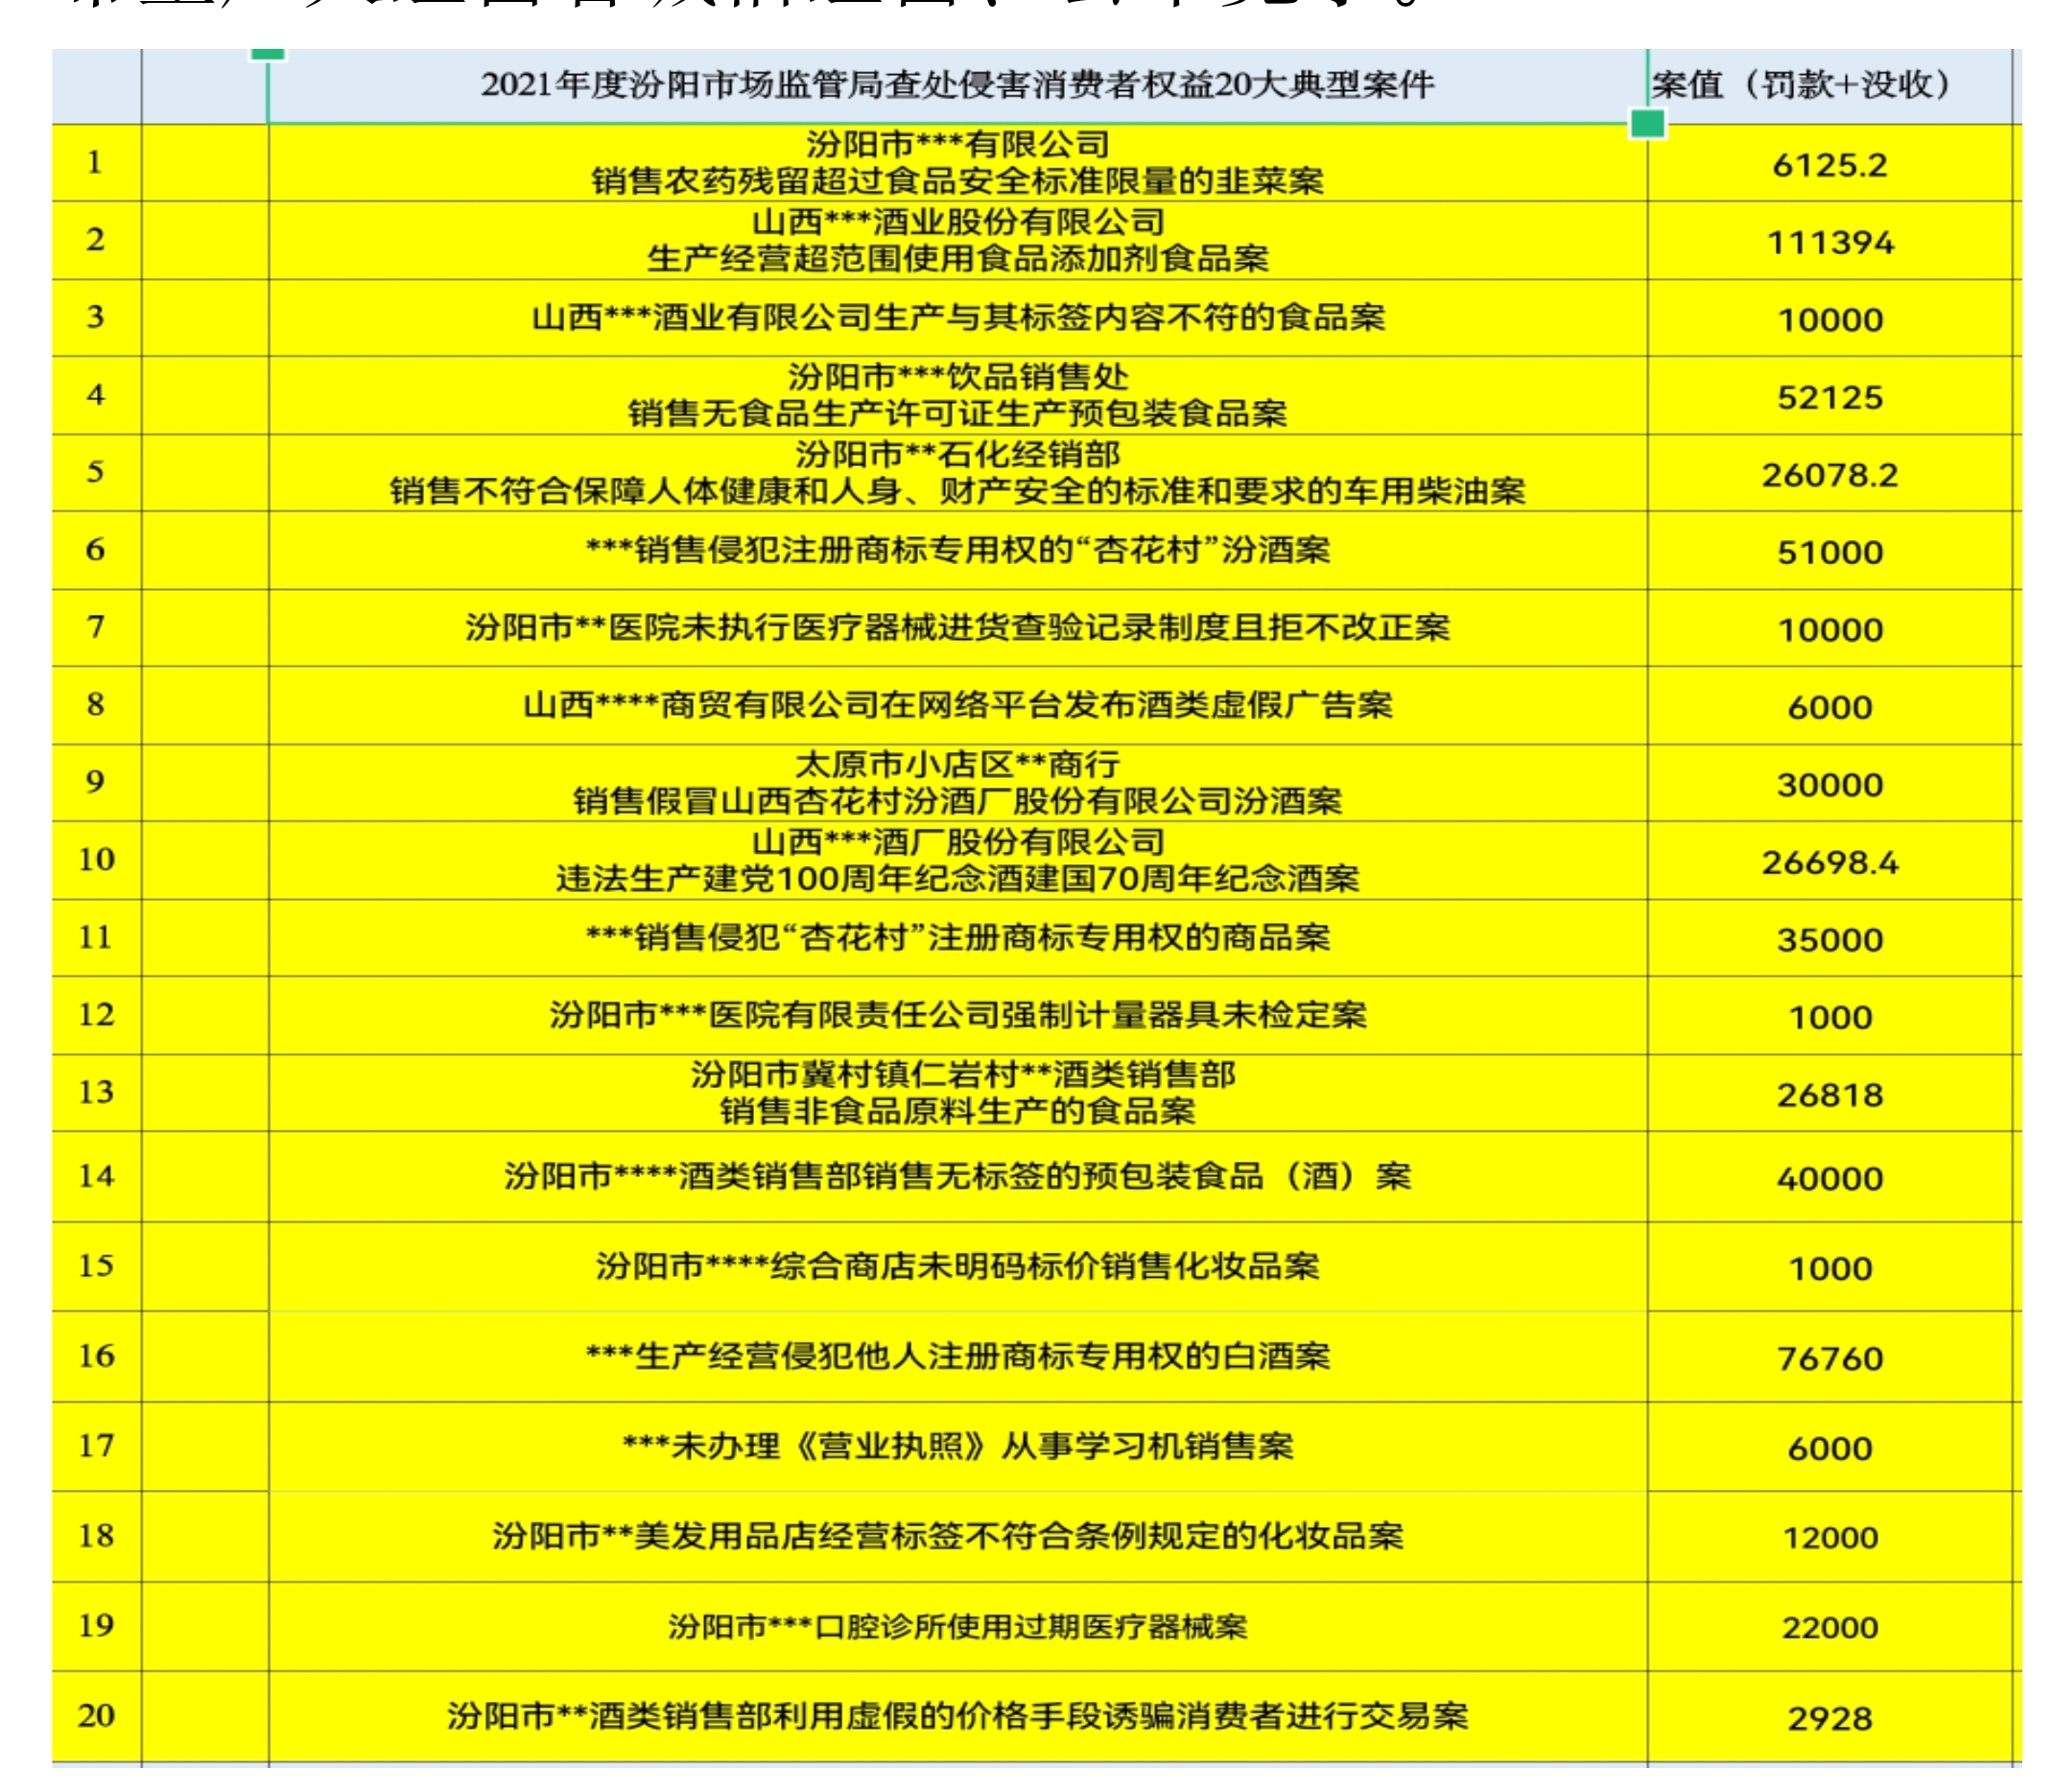The width and height of the screenshot is (2054, 1792).
Task: Select the 未办理《营业执照》从事学习机销售案 cell
Action: click(957, 1447)
